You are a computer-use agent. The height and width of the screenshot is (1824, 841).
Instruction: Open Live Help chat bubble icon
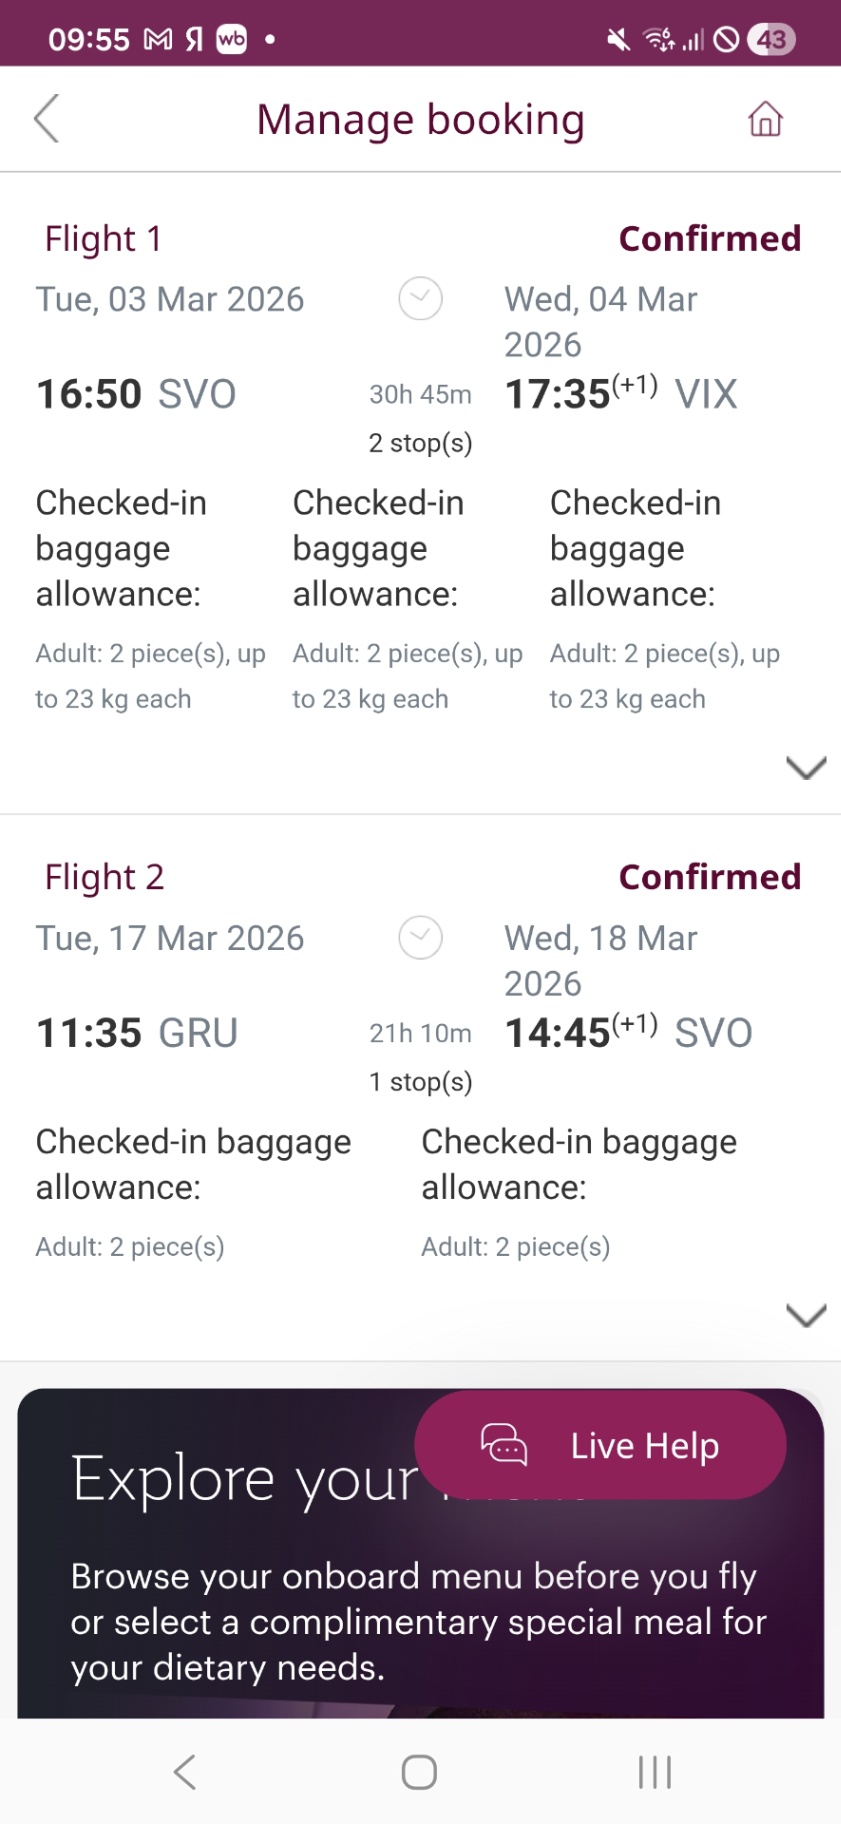click(x=504, y=1445)
